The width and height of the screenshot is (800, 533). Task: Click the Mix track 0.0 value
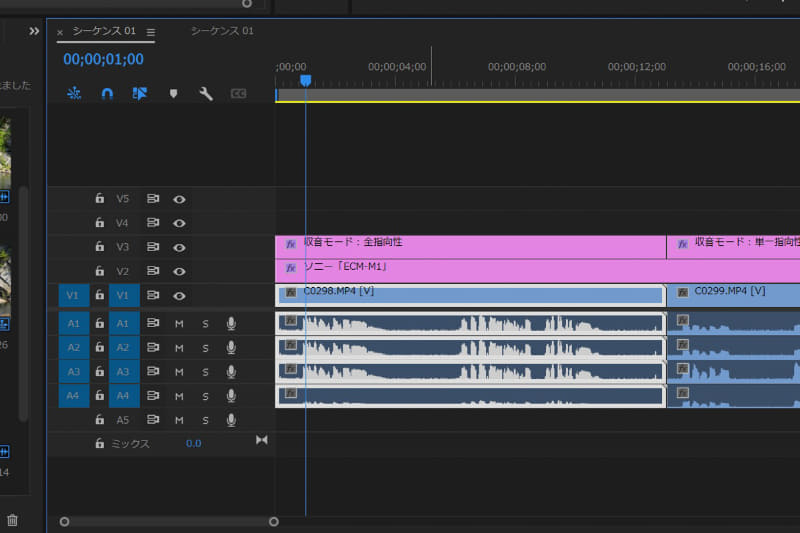(193, 444)
